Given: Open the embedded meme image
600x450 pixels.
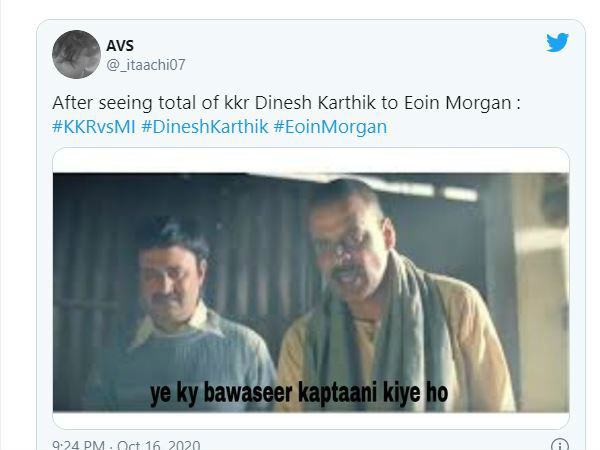Looking at the screenshot, I should tap(311, 292).
